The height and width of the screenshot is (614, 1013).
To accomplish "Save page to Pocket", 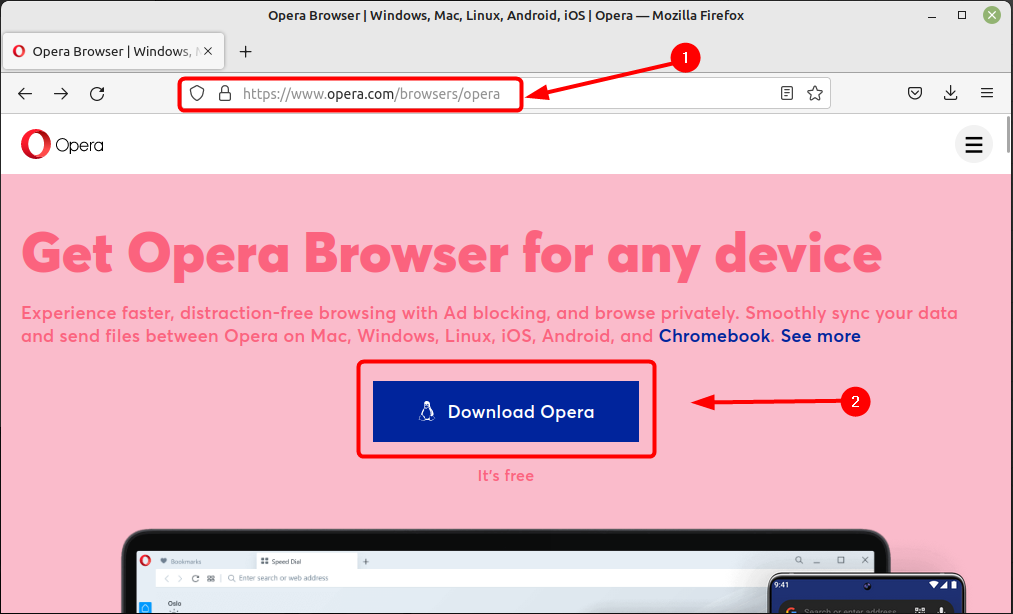I will pyautogui.click(x=915, y=93).
